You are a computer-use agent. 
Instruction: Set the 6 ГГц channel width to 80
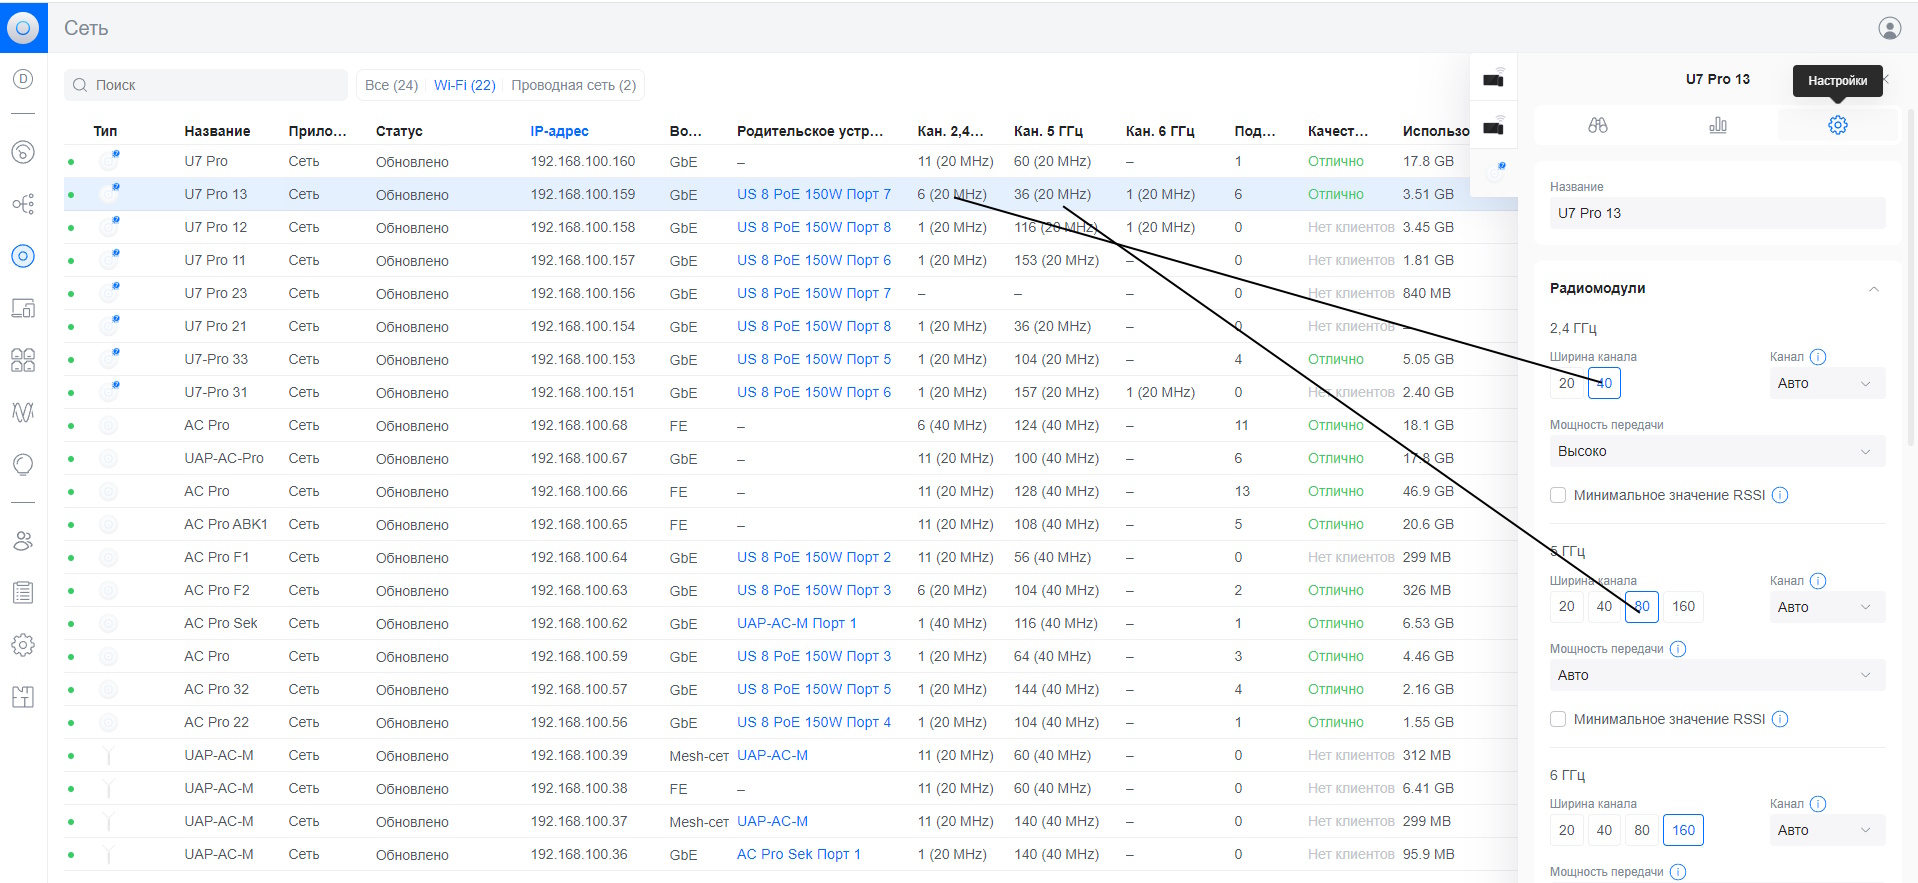(1642, 830)
